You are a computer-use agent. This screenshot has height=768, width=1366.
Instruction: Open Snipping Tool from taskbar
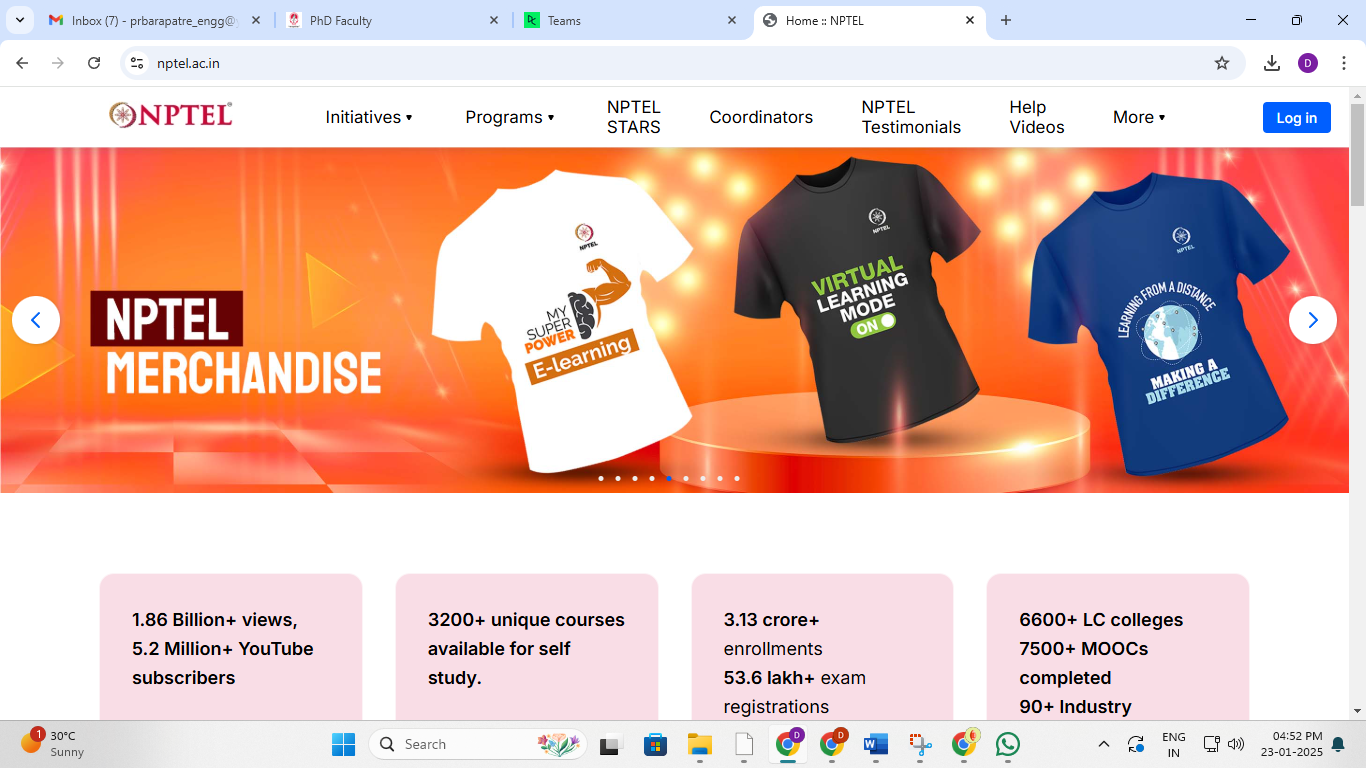920,744
